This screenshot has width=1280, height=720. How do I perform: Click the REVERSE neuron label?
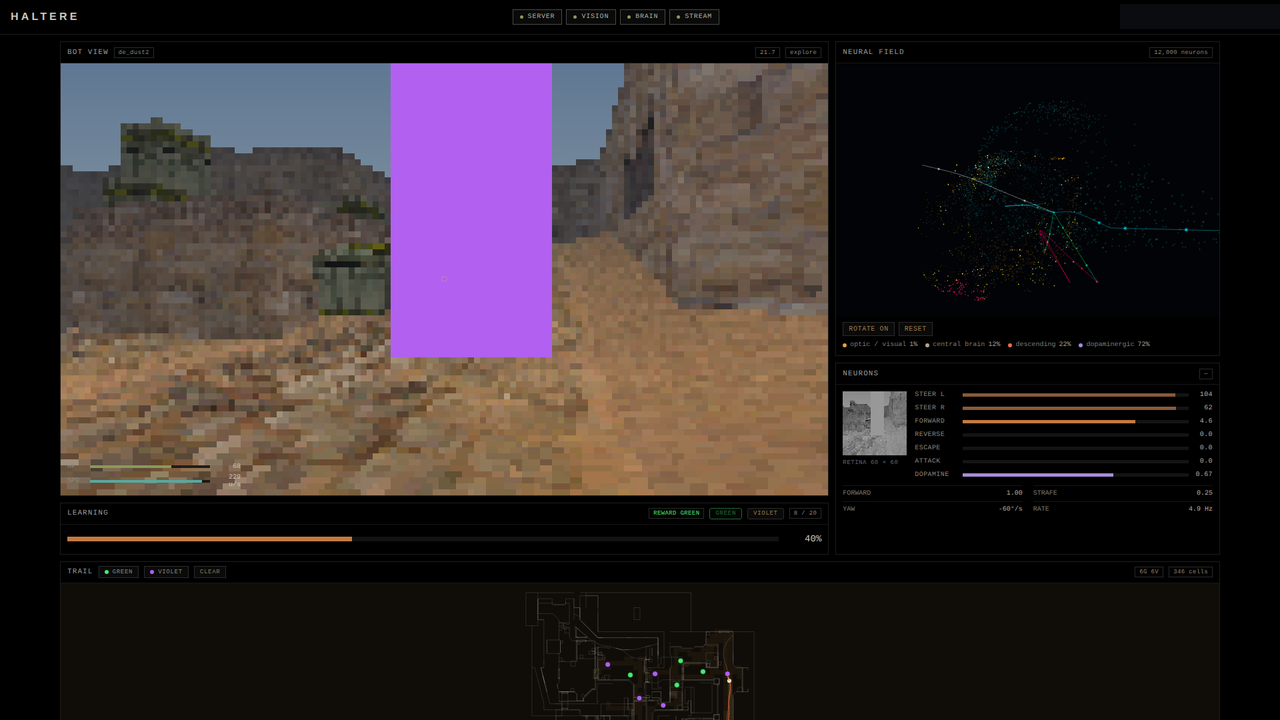[x=930, y=434]
